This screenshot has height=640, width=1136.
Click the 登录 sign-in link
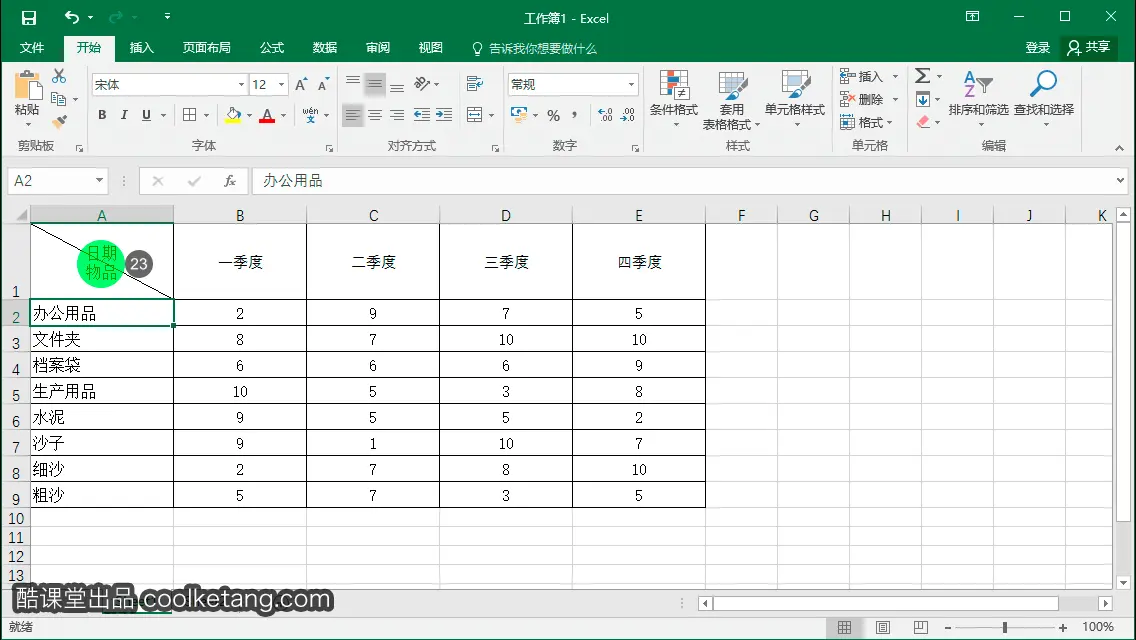coord(1037,48)
